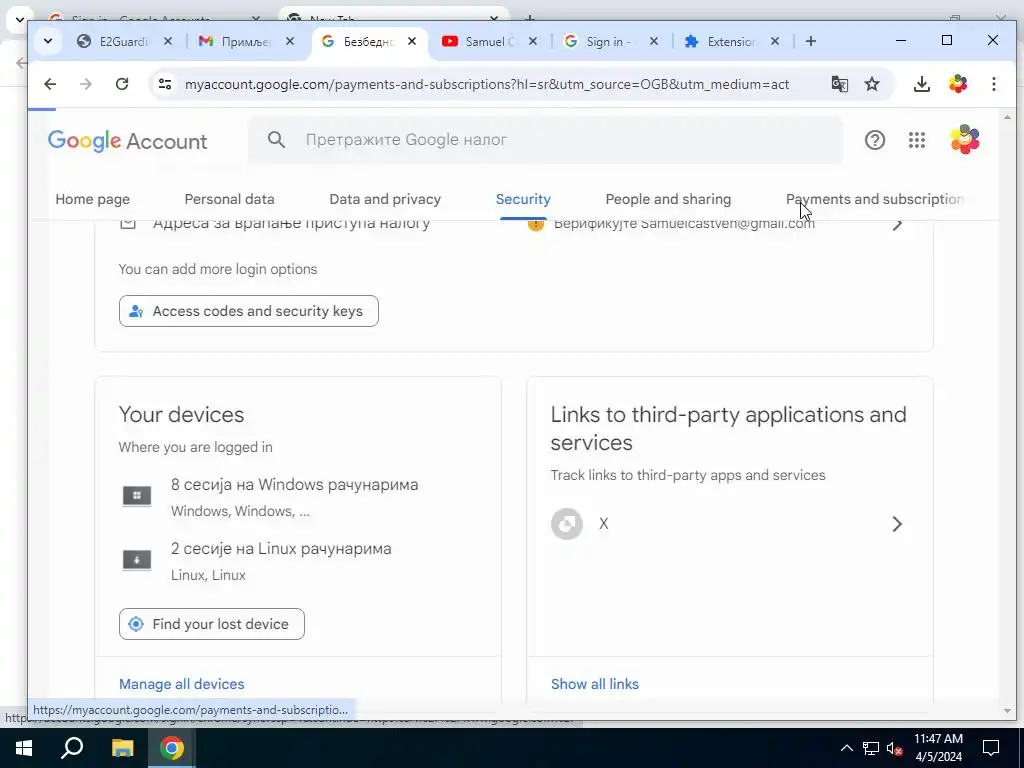
Task: Open the downloads icon in toolbar
Action: 921,84
